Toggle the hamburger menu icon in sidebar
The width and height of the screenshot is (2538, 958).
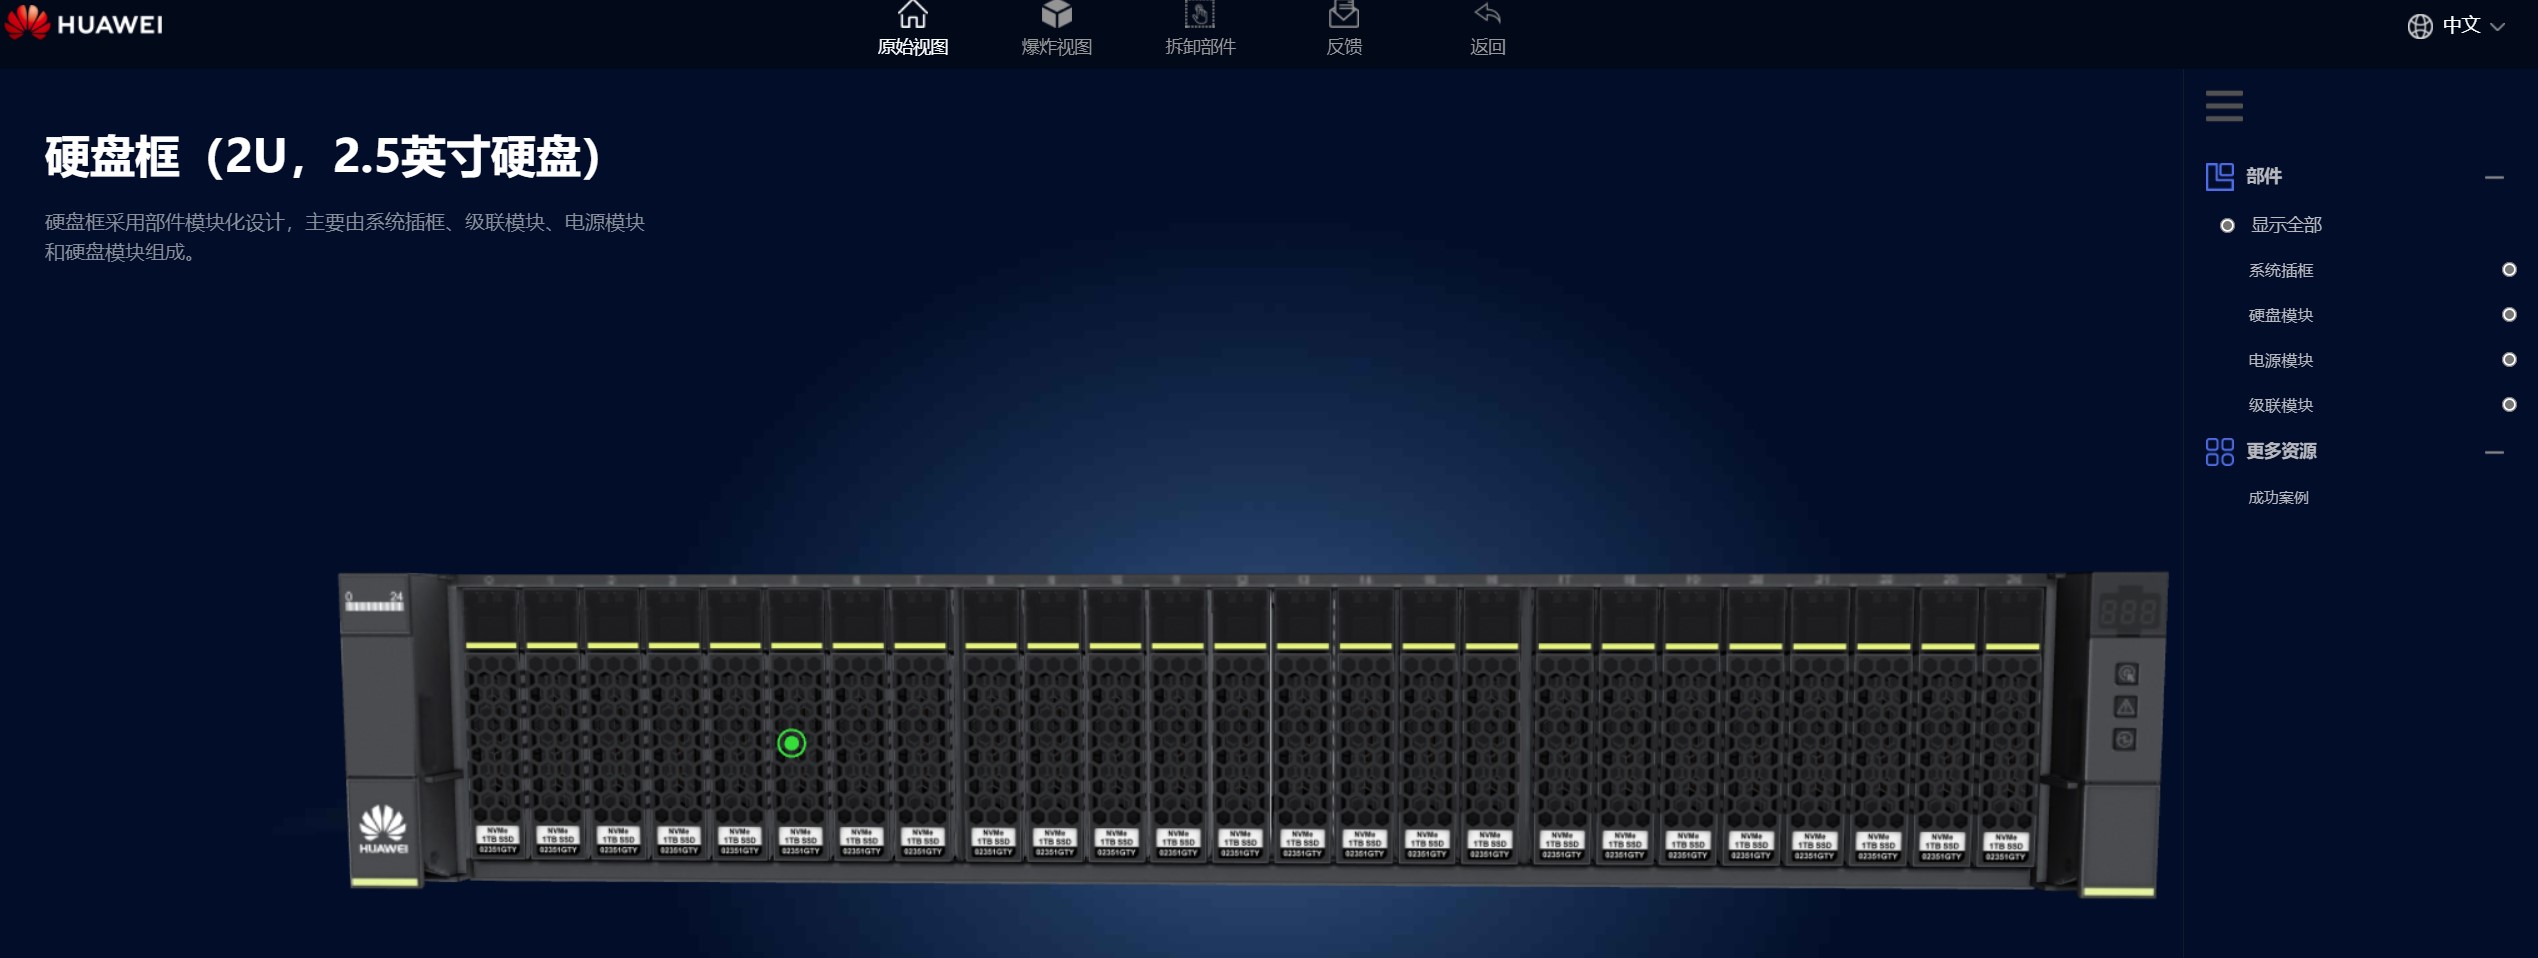[x=2224, y=106]
